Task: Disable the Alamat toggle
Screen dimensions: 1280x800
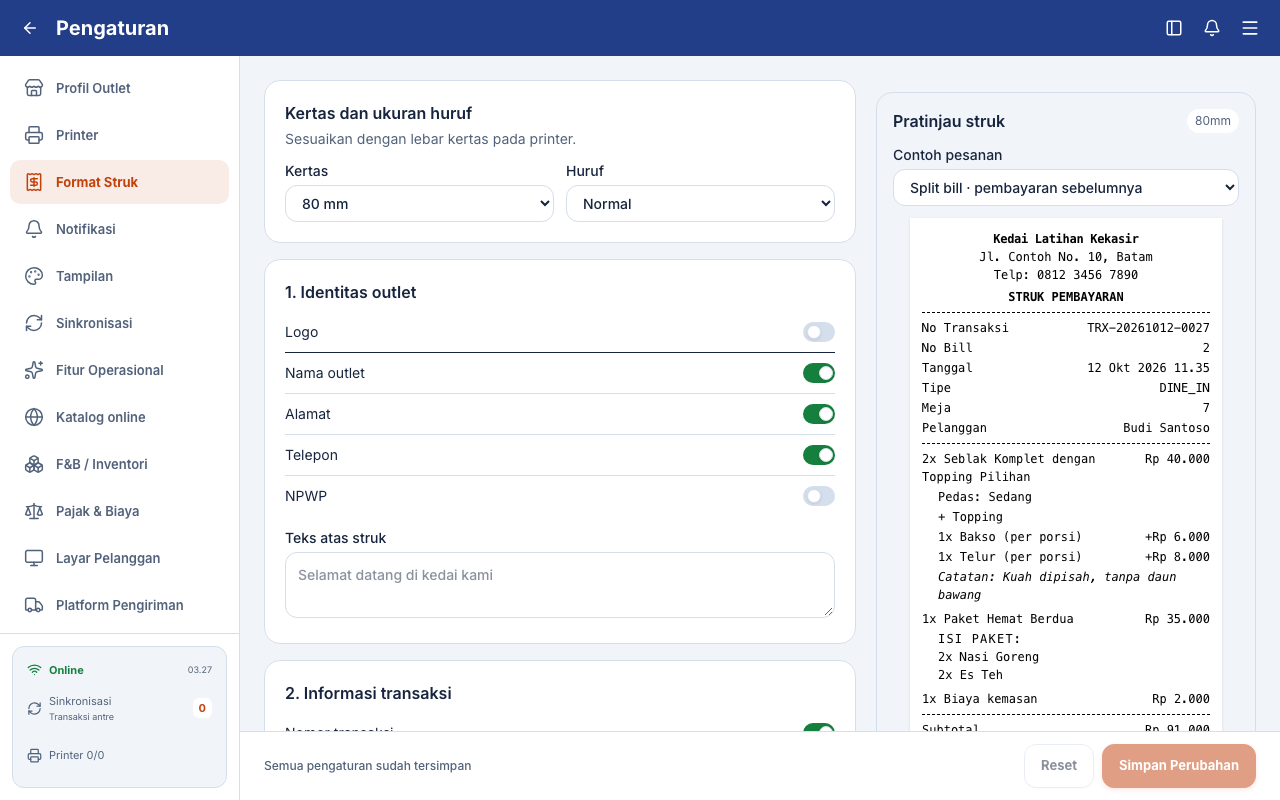Action: click(819, 414)
